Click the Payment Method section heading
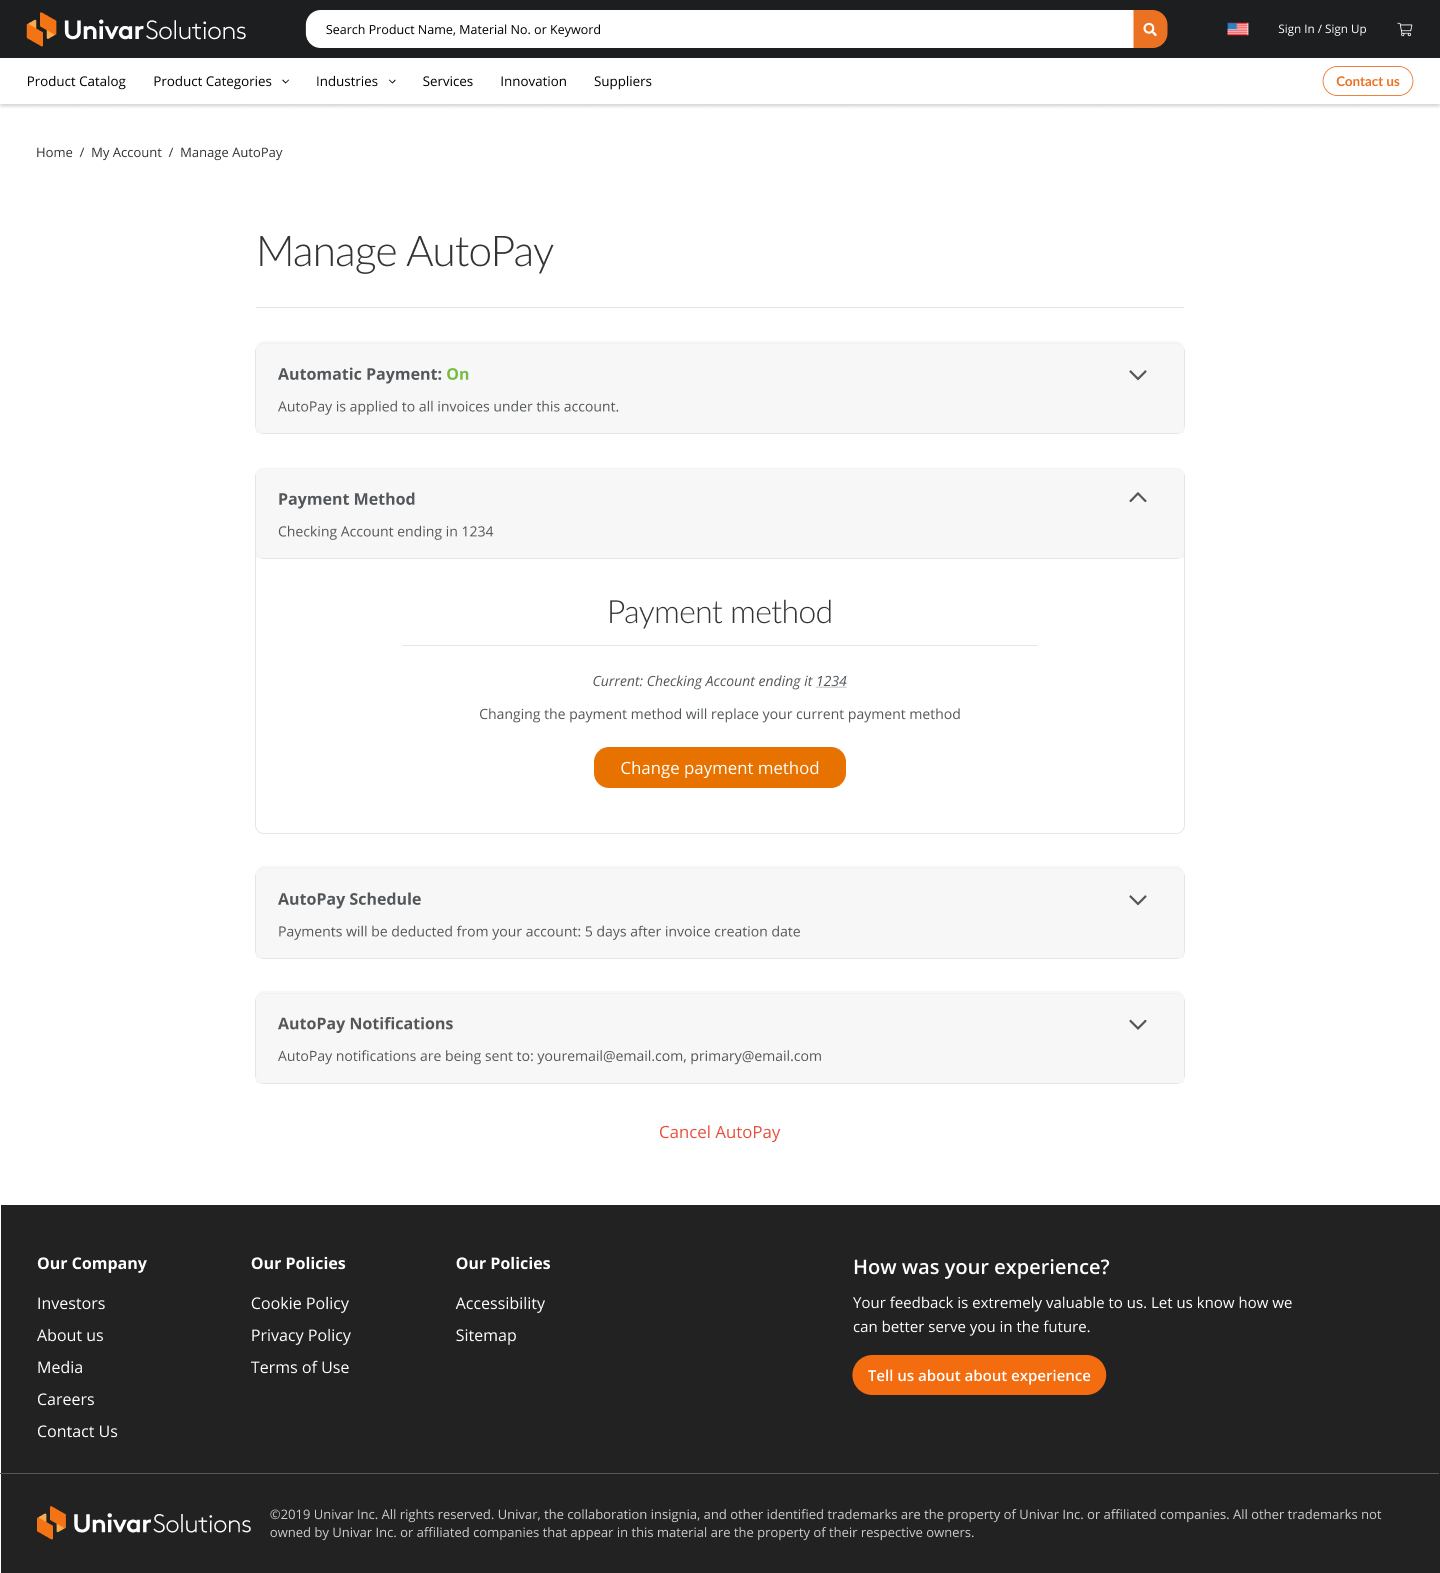The height and width of the screenshot is (1573, 1440). point(346,499)
